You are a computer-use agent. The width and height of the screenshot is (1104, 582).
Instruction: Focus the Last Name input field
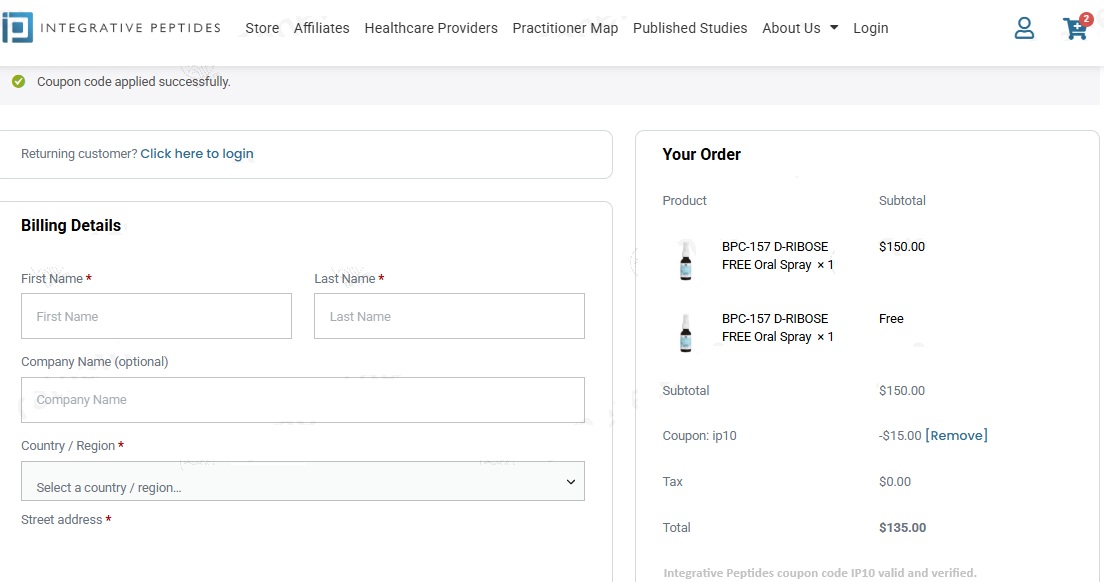click(449, 316)
